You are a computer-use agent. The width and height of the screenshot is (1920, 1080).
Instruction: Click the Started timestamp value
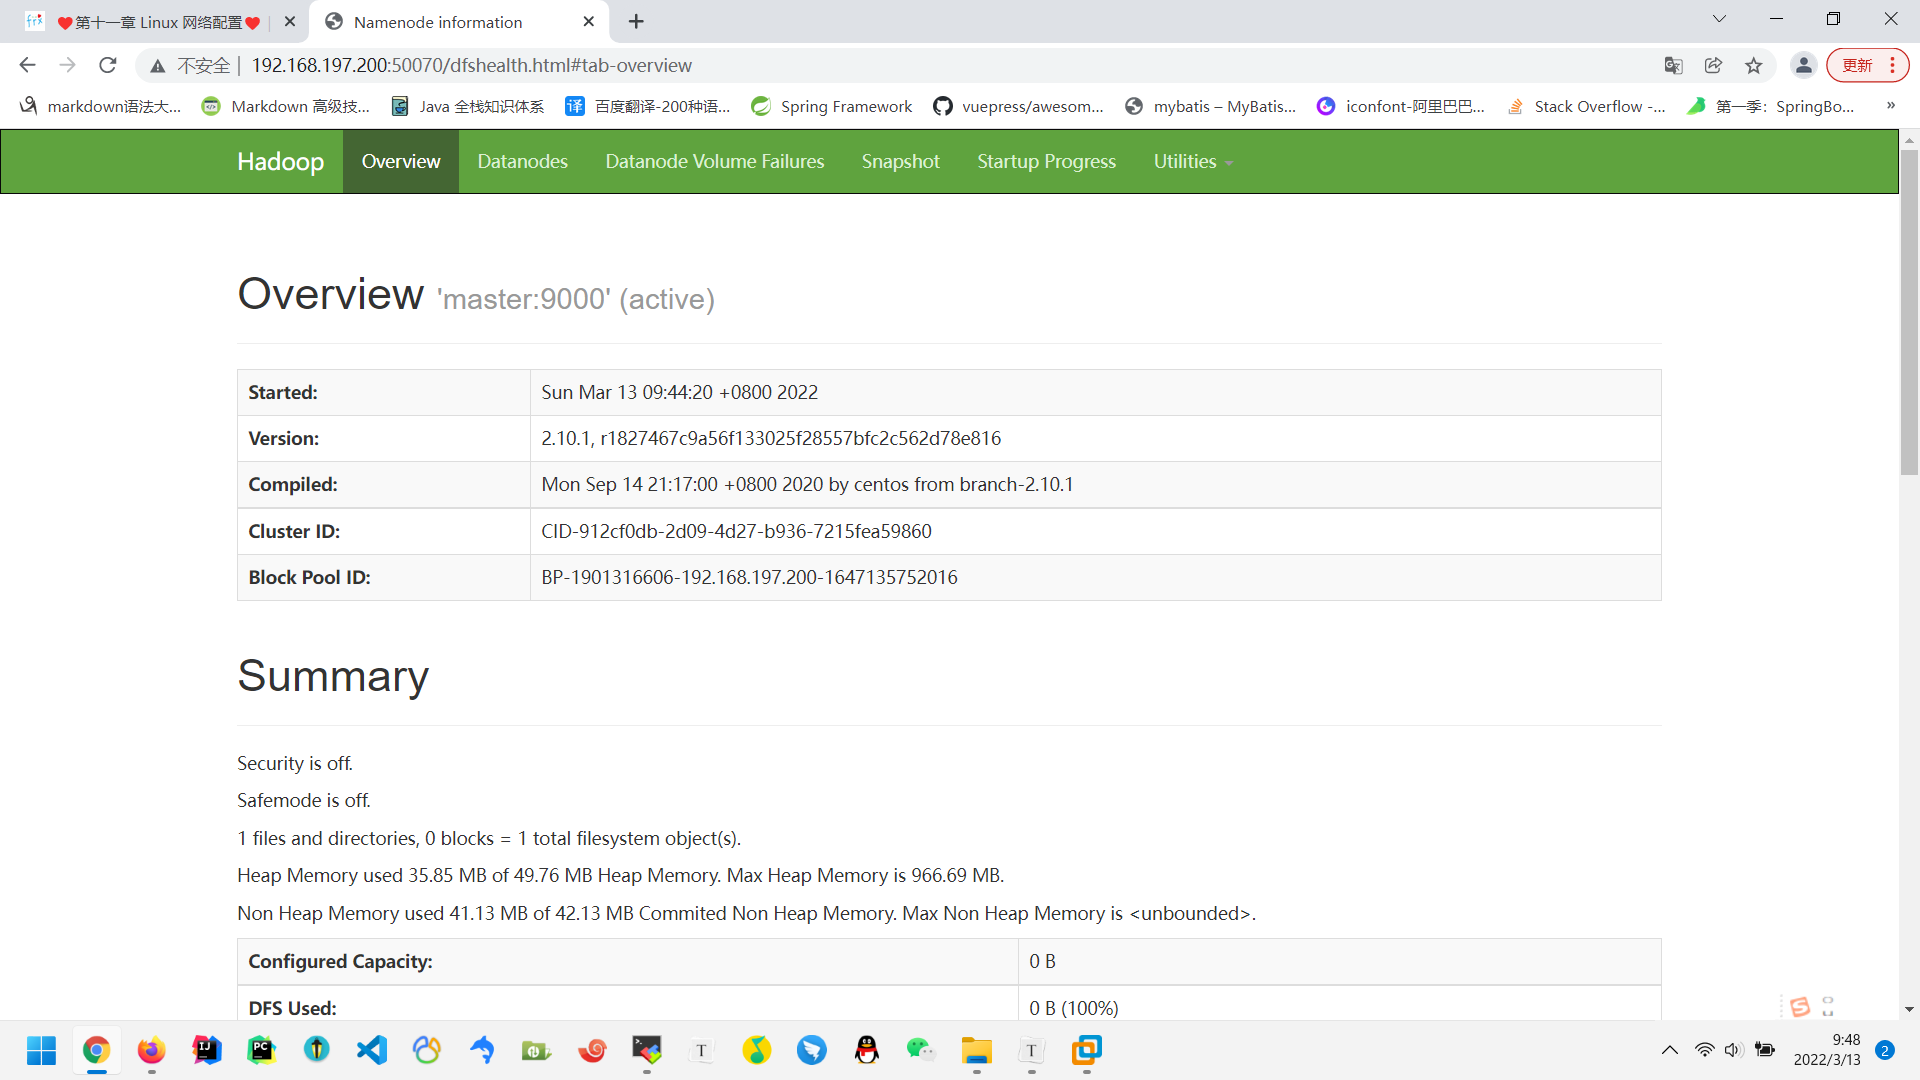pos(679,392)
